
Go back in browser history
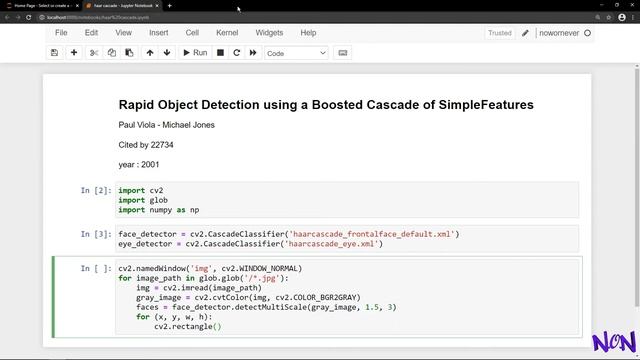[7, 18]
